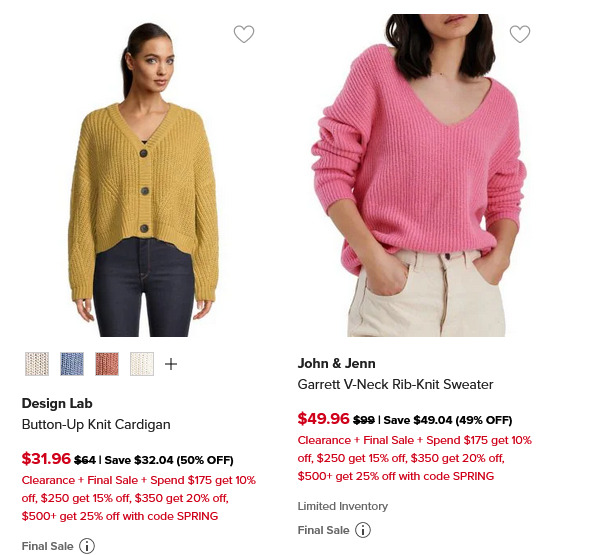Open Final Sale info icon under pink sweater
591x555 pixels.
(363, 530)
